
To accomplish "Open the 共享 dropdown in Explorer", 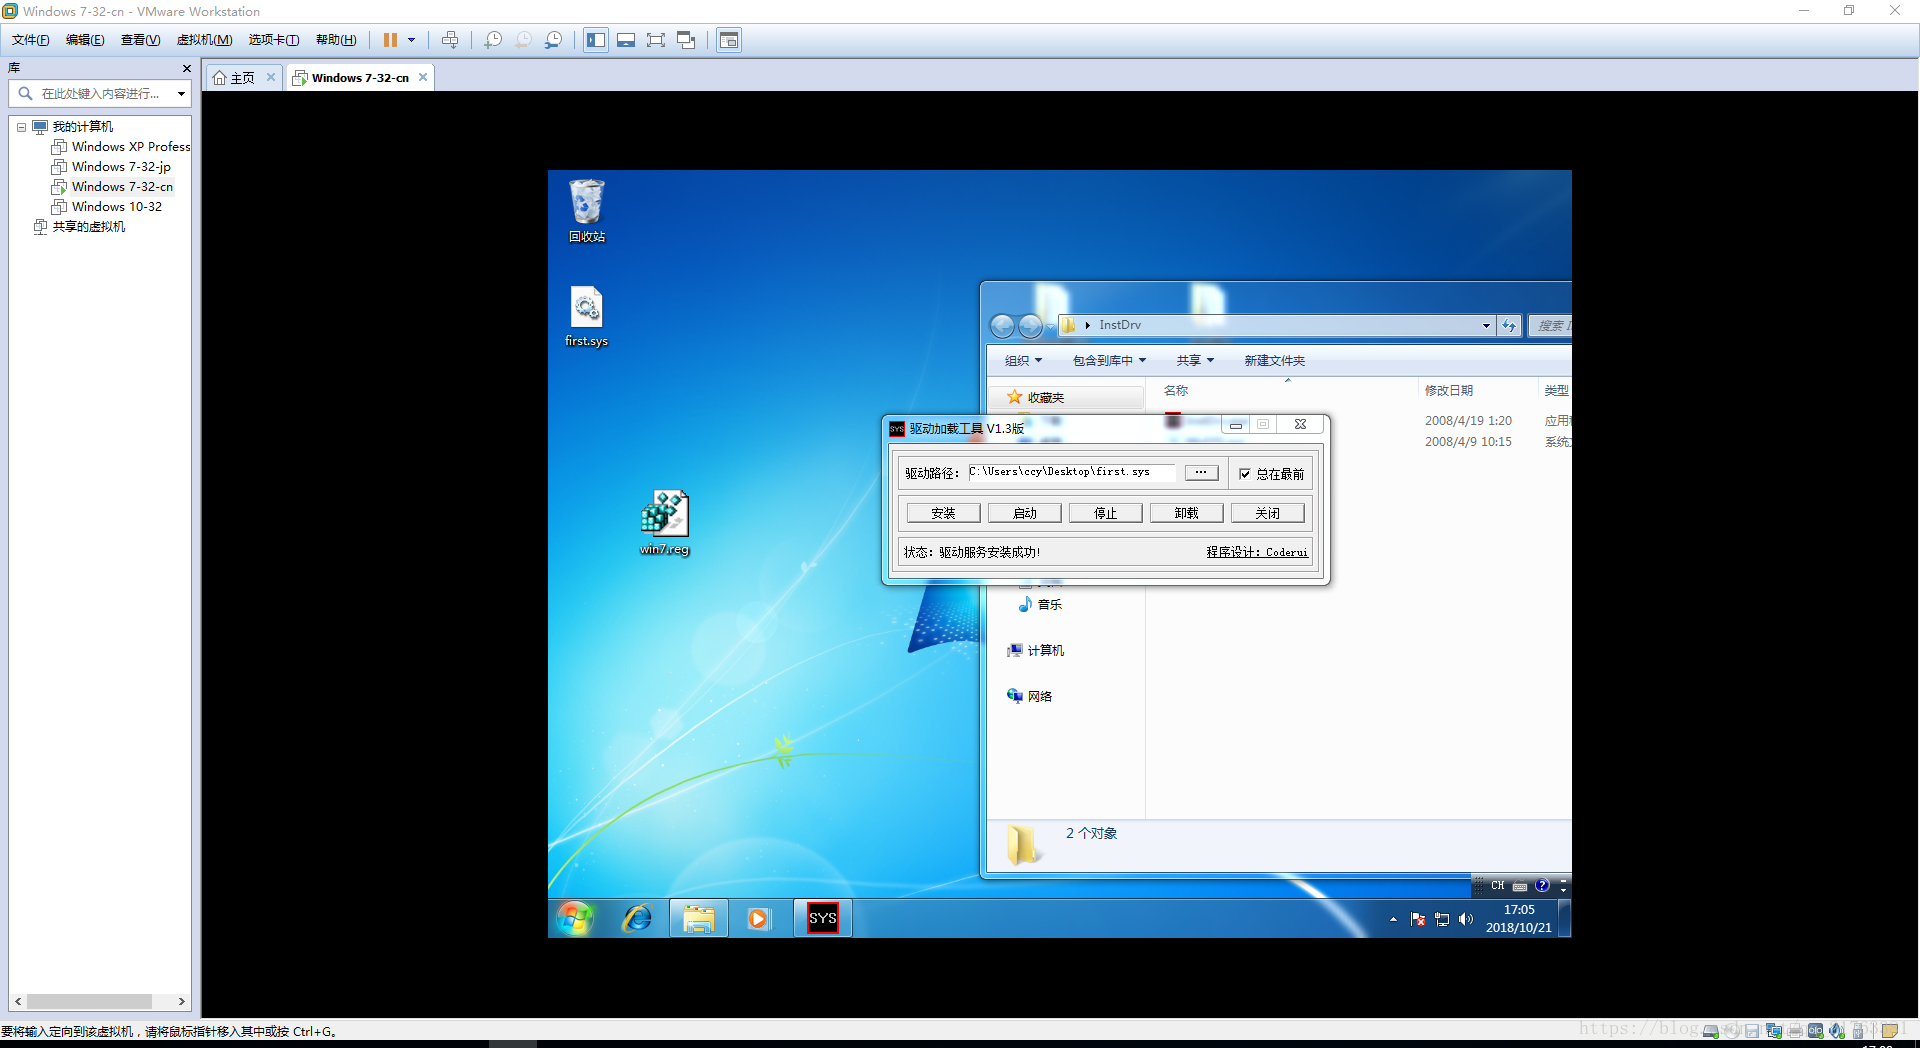I will tap(1195, 361).
